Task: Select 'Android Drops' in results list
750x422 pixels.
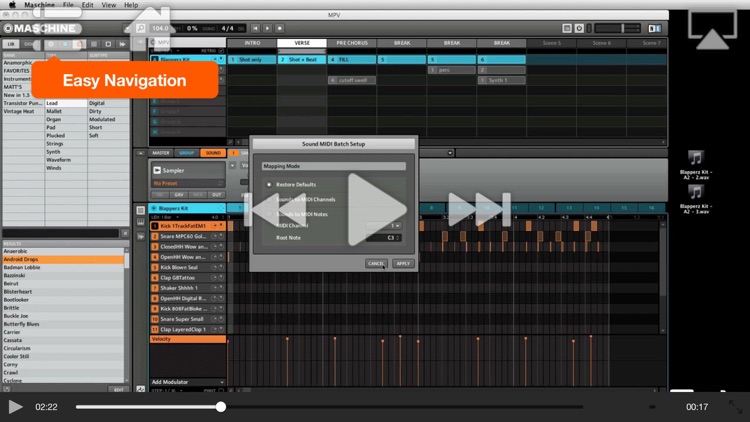Action: (63, 259)
